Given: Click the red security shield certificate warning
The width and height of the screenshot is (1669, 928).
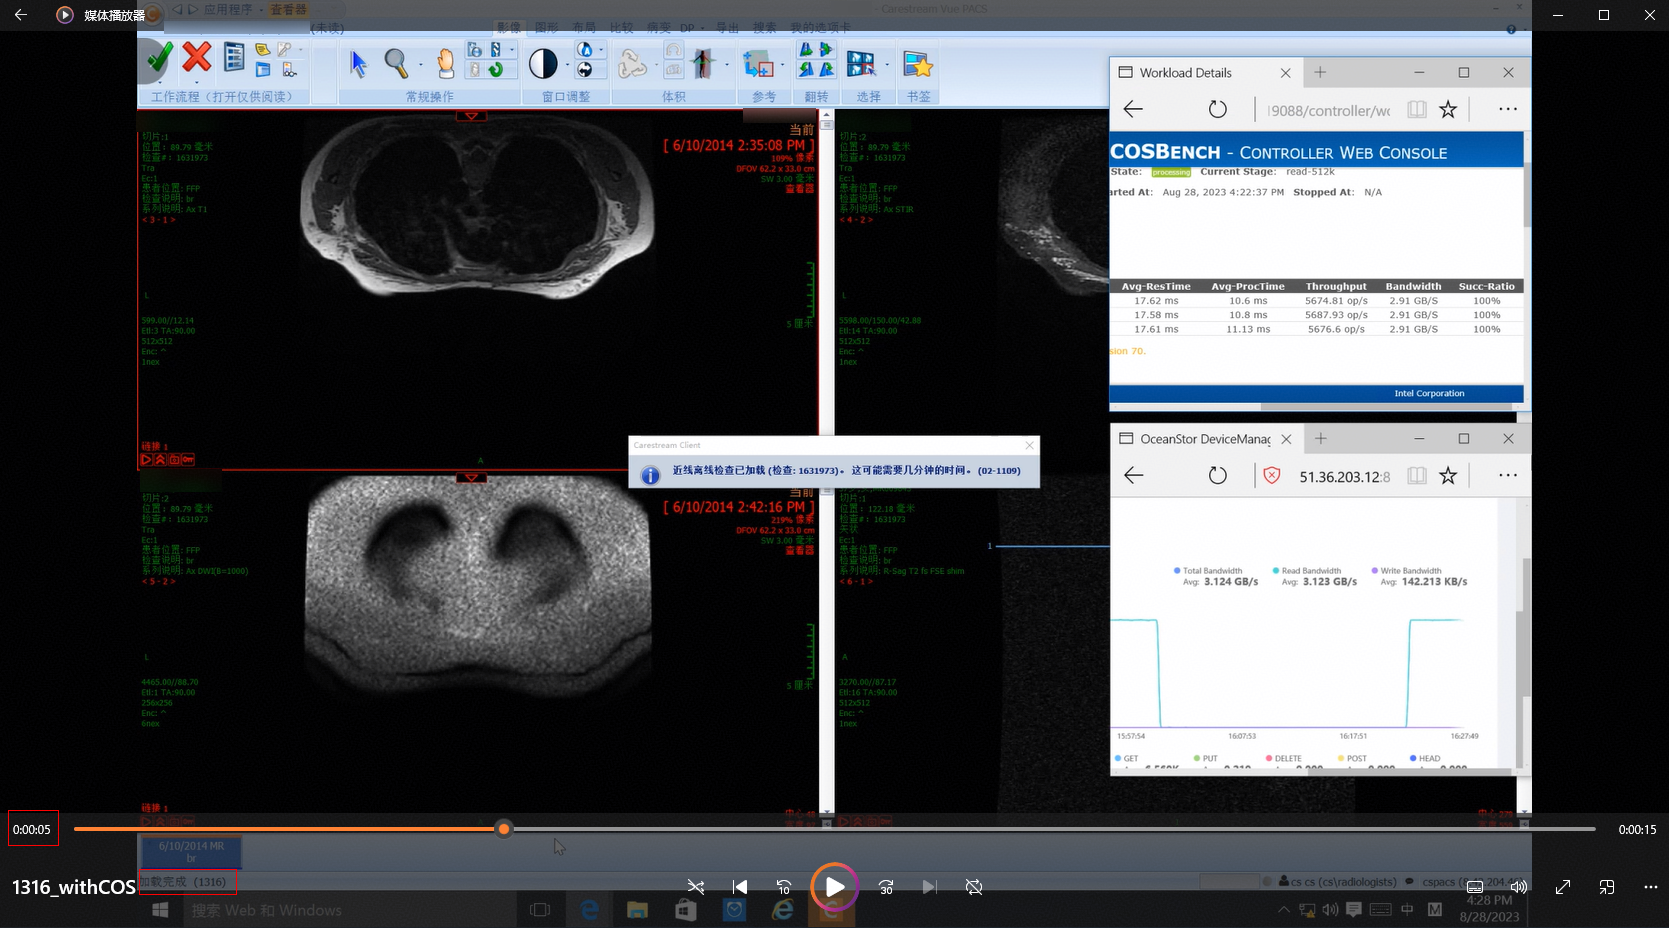Looking at the screenshot, I should click(1272, 475).
